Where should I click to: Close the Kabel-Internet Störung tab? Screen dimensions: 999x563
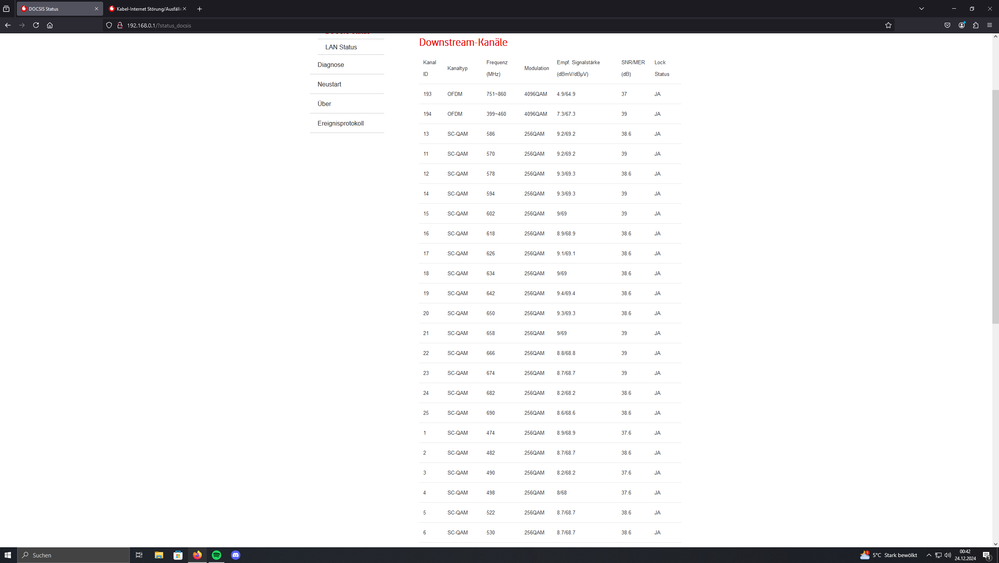click(x=185, y=9)
